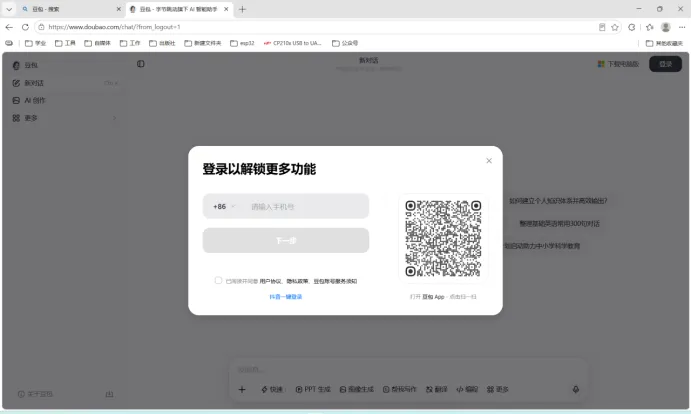Image resolution: width=692 pixels, height=414 pixels.
Task: Open AI 创作 in the sidebar
Action: click(x=65, y=101)
